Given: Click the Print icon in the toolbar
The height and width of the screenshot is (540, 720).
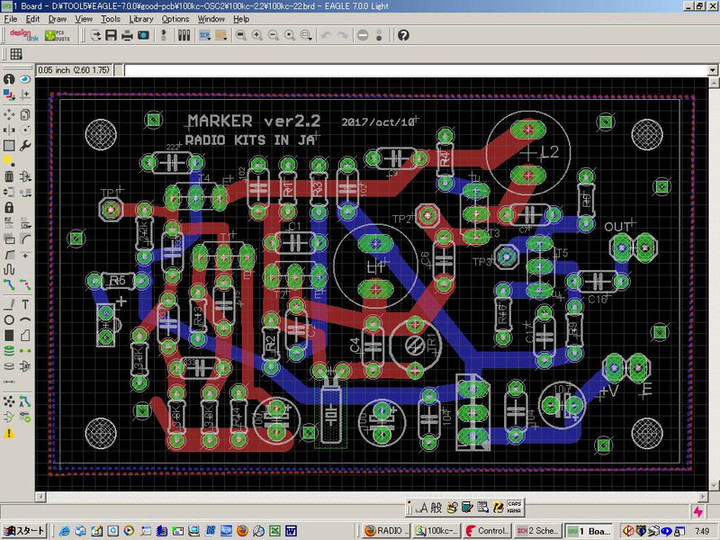Looking at the screenshot, I should (x=127, y=35).
